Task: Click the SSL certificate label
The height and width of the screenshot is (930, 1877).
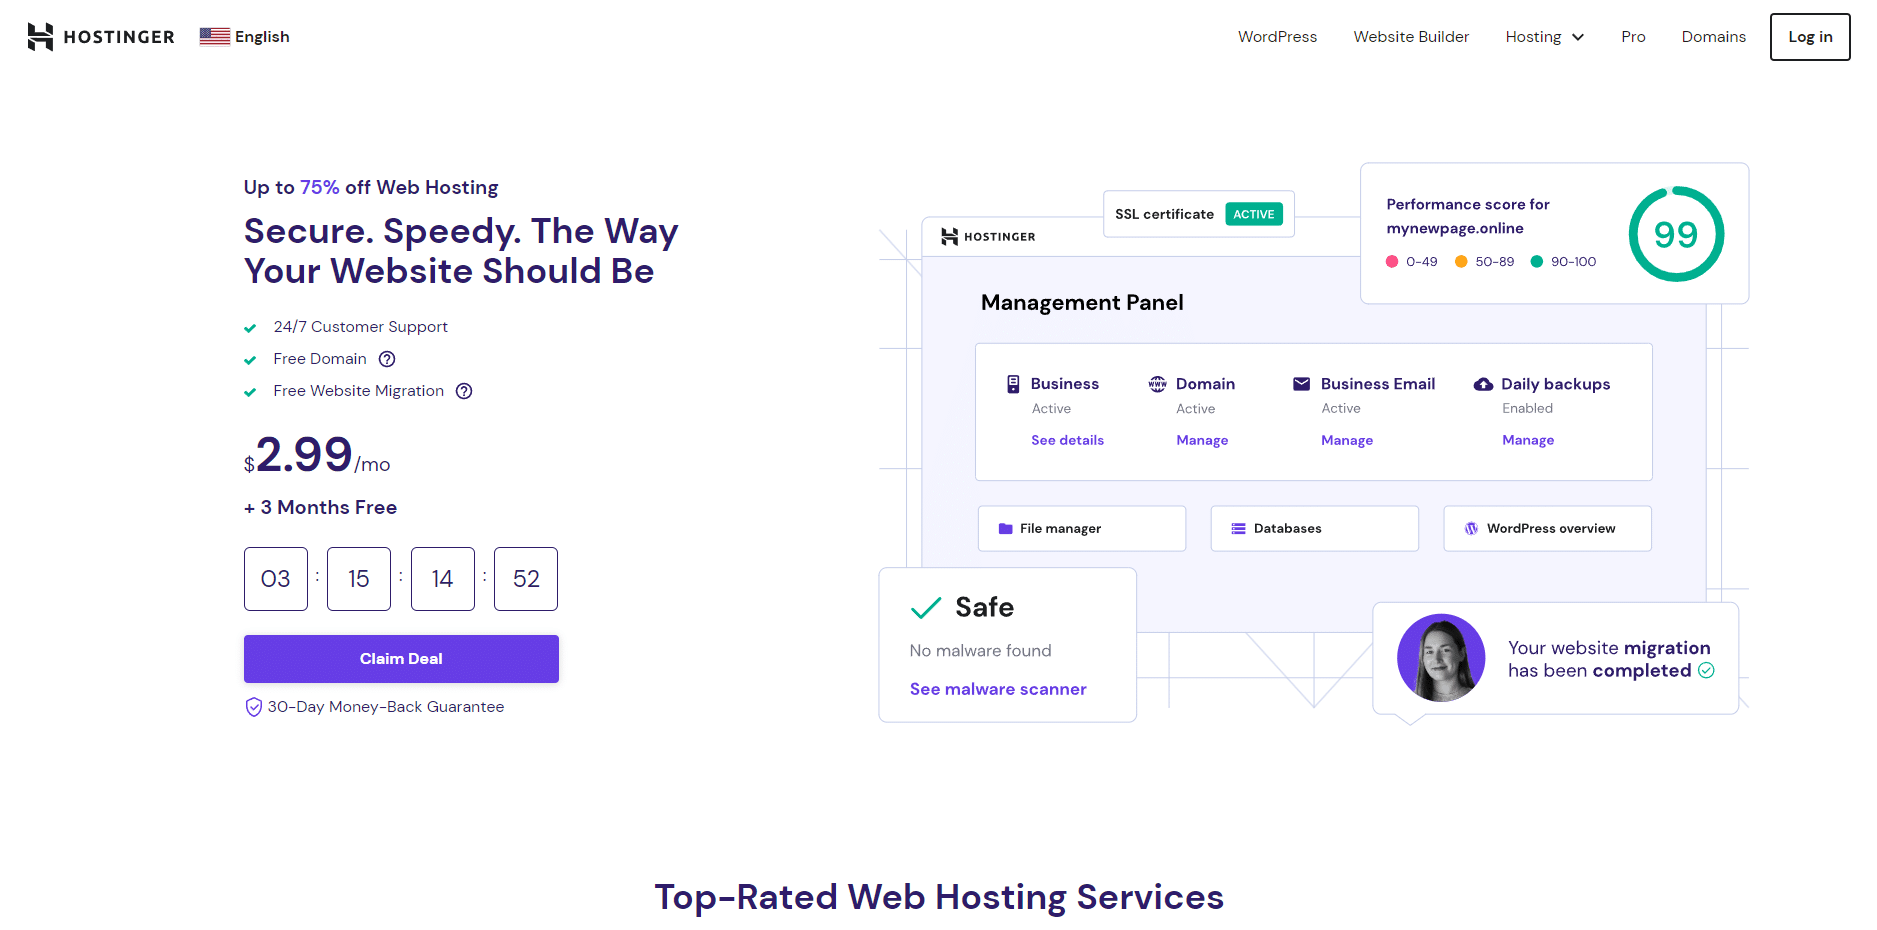Action: [x=1164, y=214]
